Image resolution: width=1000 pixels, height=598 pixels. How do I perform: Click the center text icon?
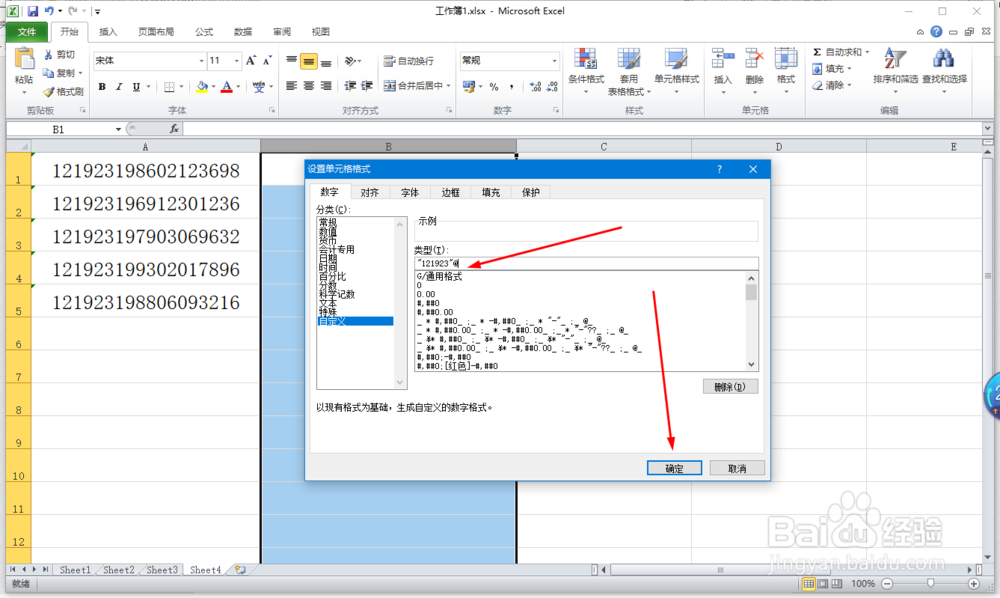pyautogui.click(x=309, y=86)
